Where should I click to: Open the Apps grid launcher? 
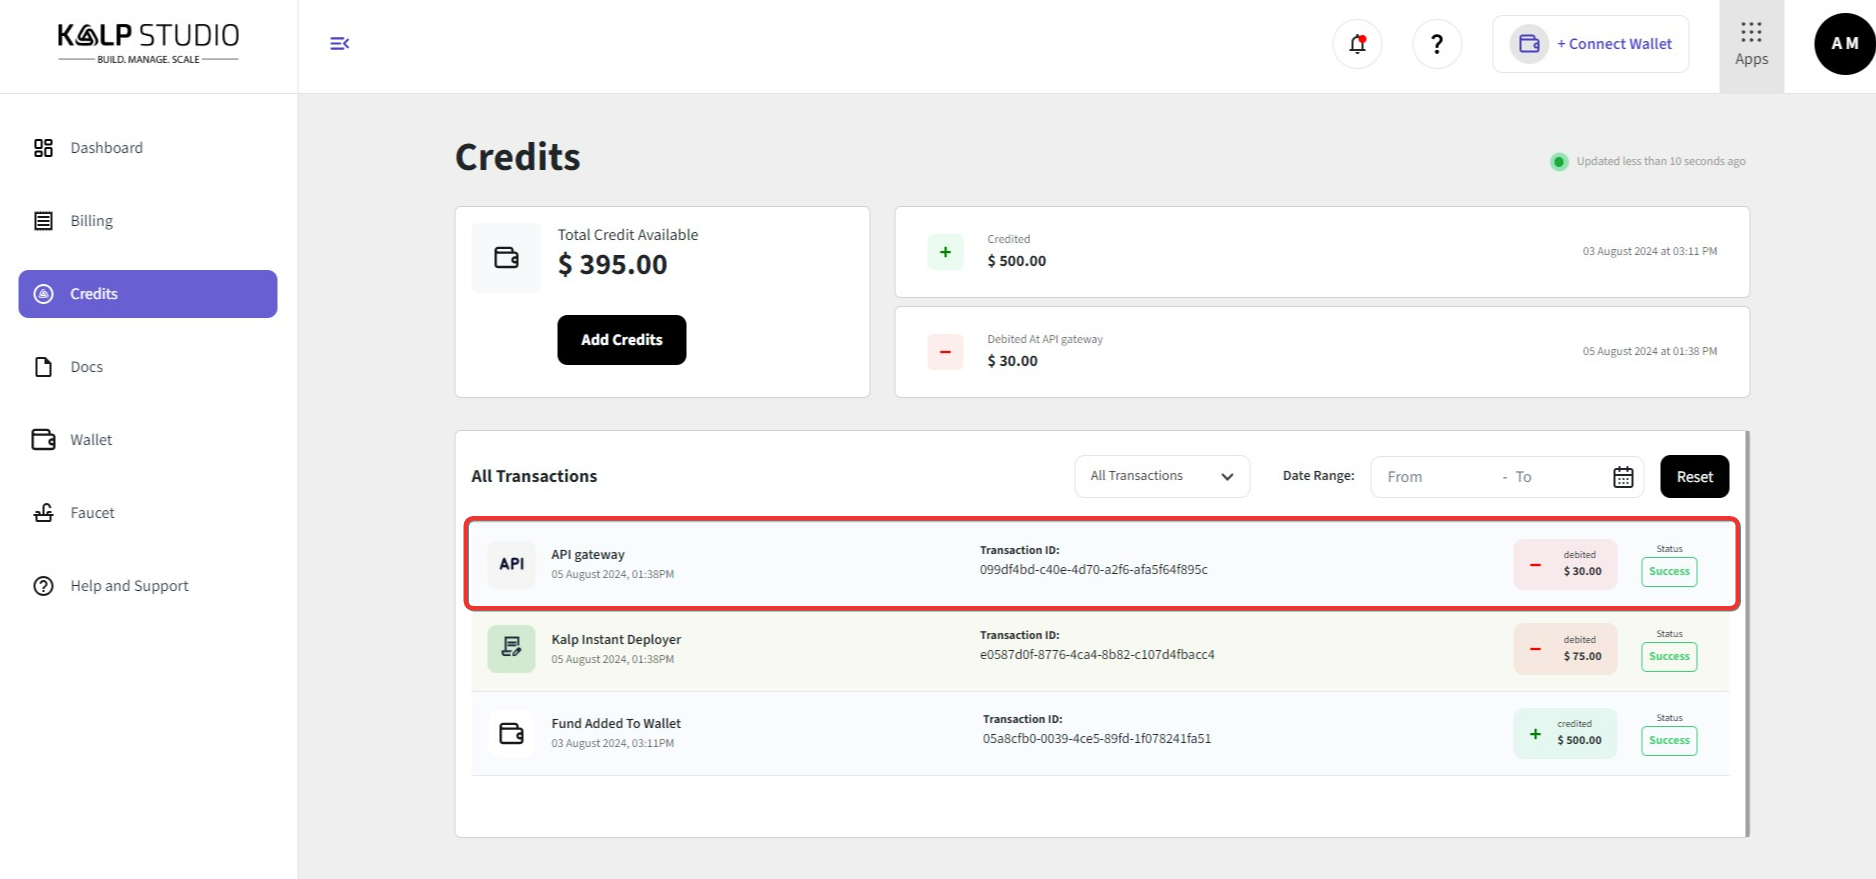(1751, 45)
